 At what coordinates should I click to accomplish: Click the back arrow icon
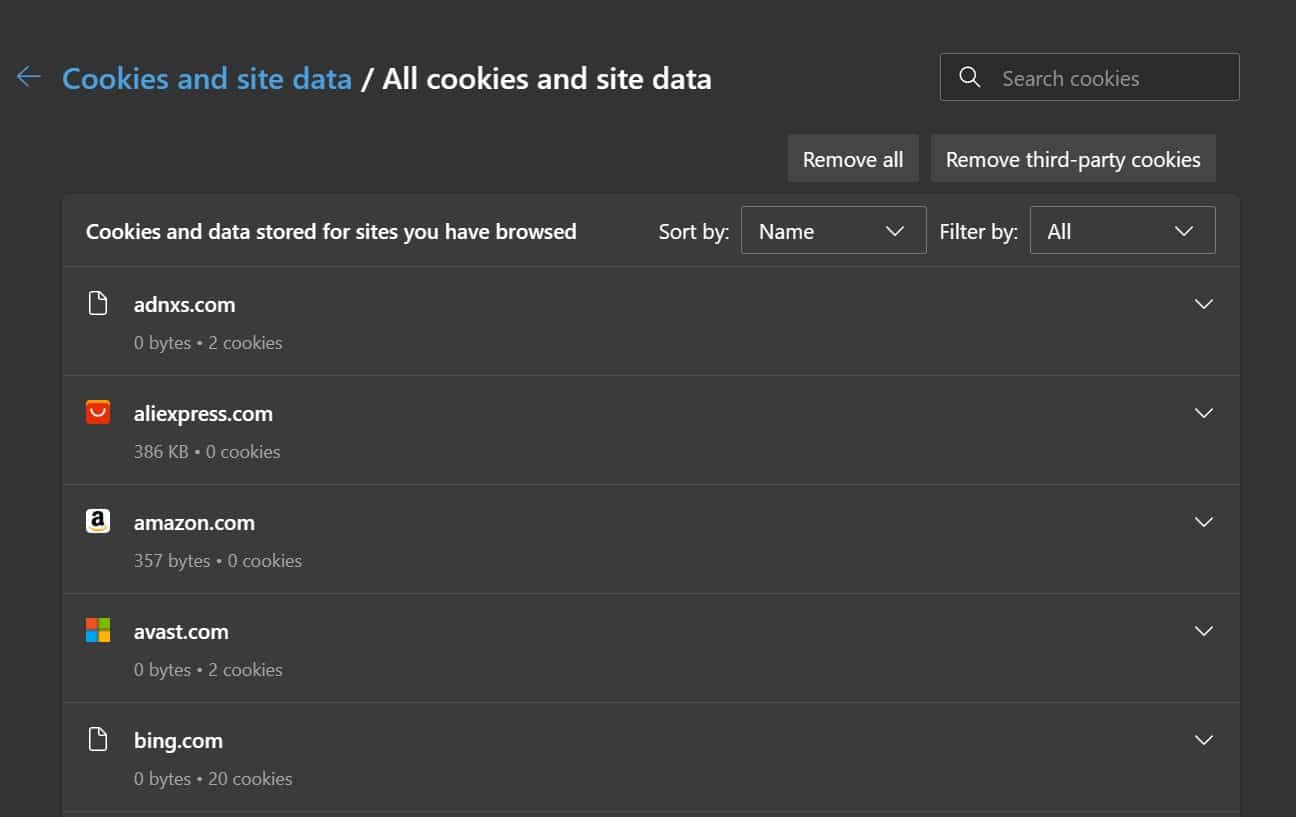(28, 78)
